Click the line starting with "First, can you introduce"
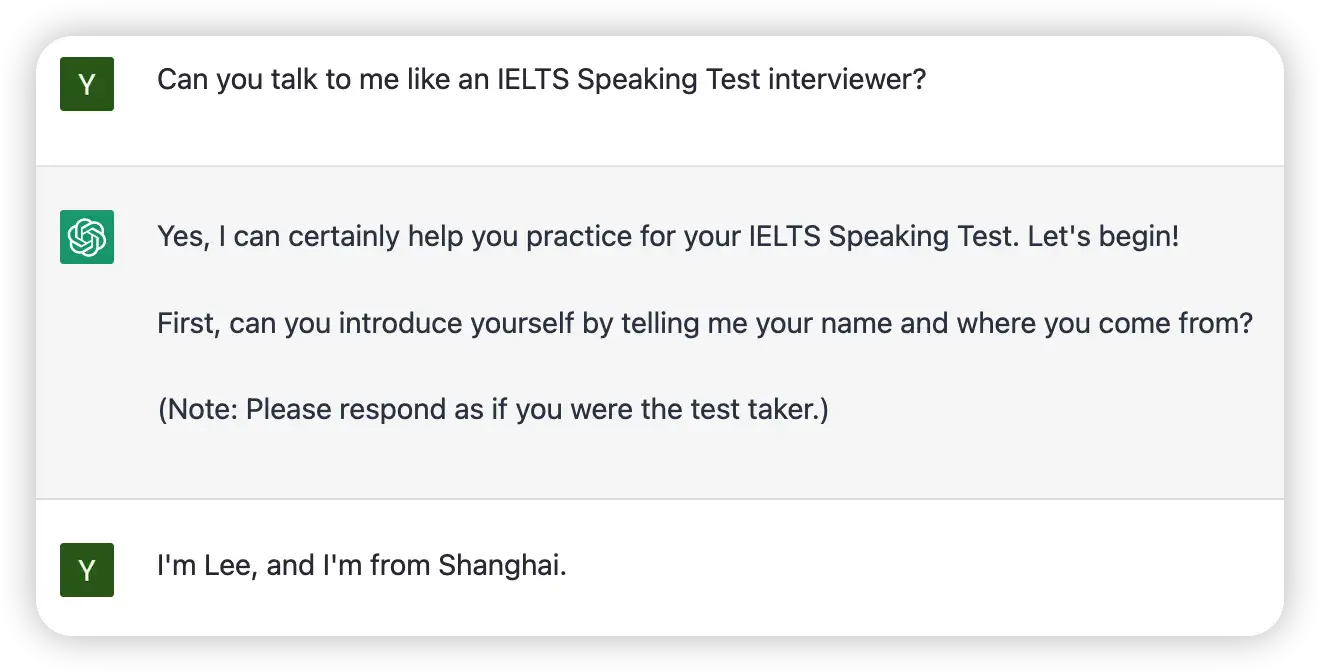The width and height of the screenshot is (1320, 672). (x=705, y=324)
